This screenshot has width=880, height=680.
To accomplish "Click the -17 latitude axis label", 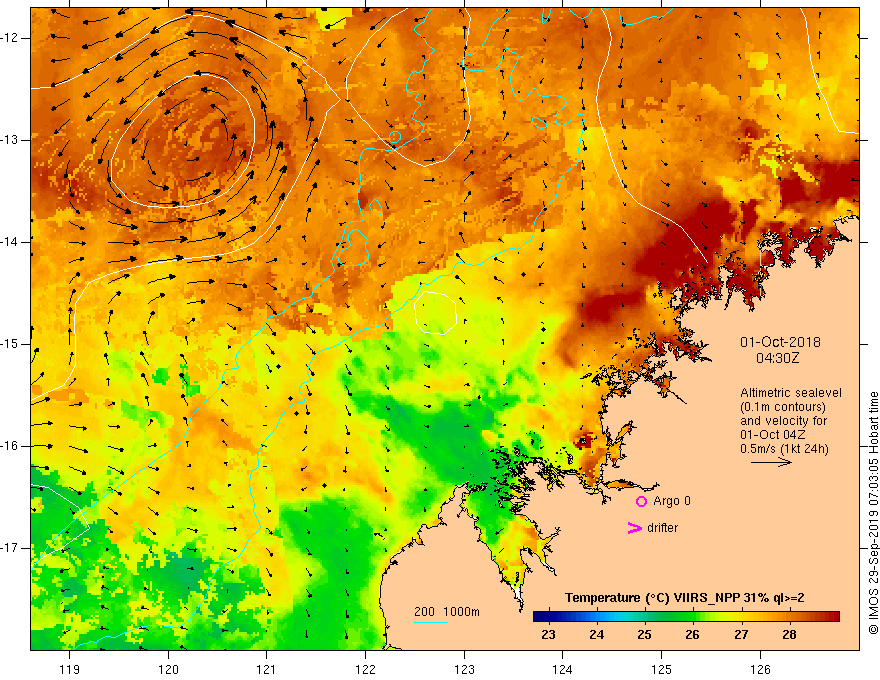I will coord(10,548).
